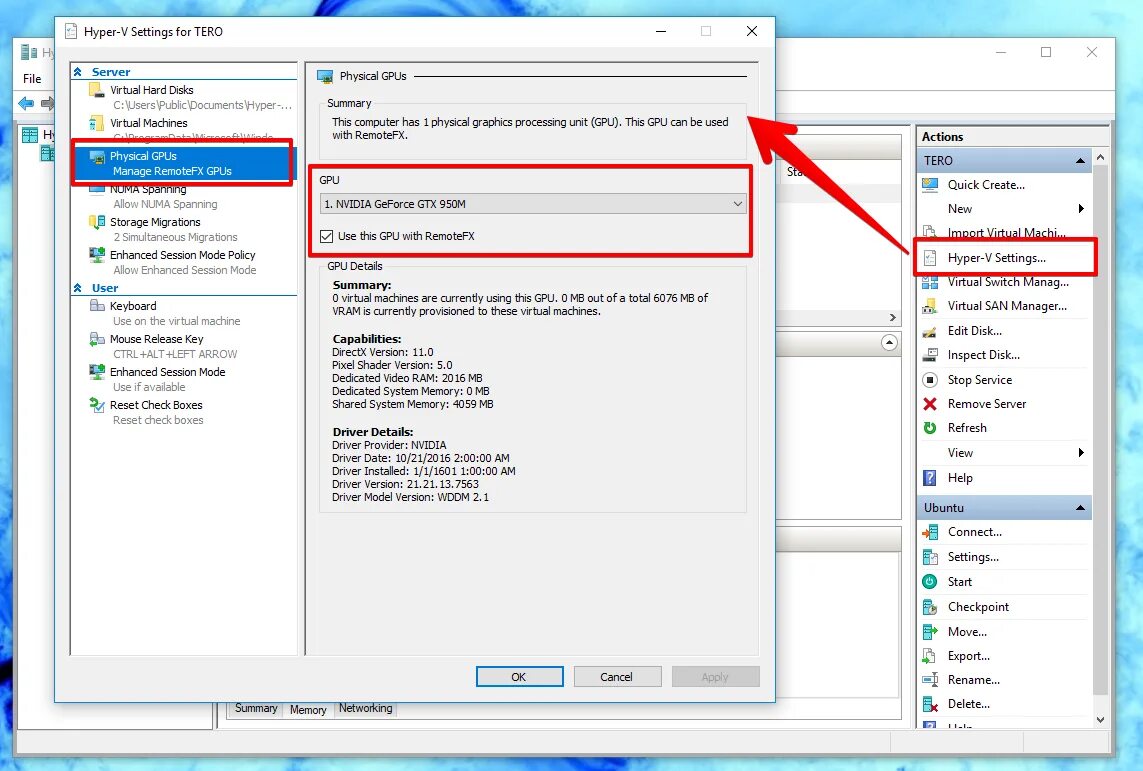Collapse the Server section in settings list

78,71
